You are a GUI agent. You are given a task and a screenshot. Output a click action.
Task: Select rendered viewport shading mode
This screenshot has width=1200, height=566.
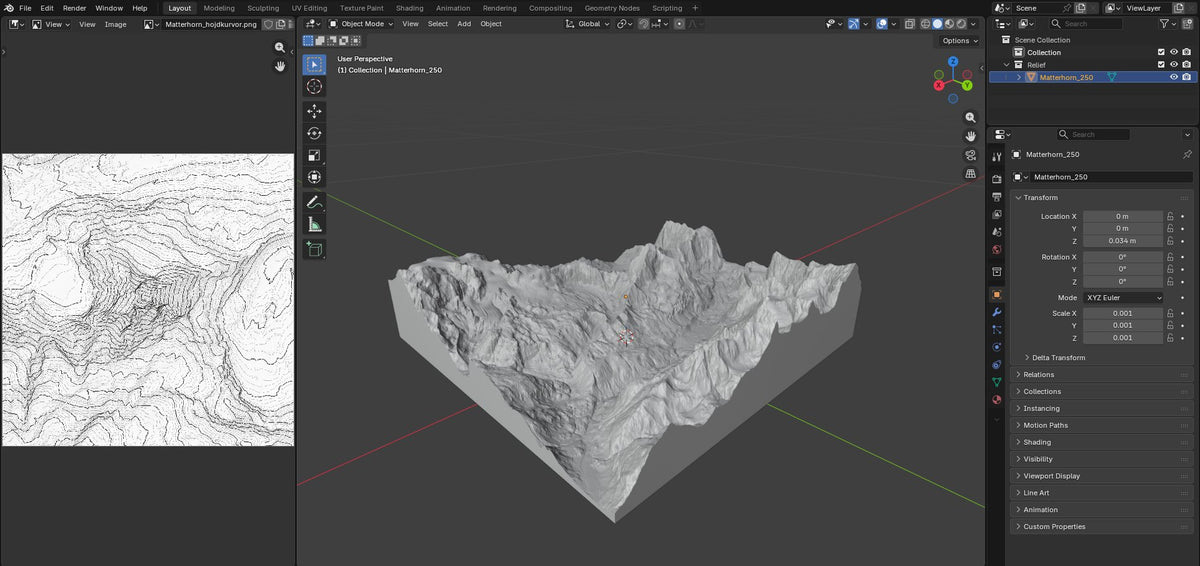pyautogui.click(x=961, y=23)
